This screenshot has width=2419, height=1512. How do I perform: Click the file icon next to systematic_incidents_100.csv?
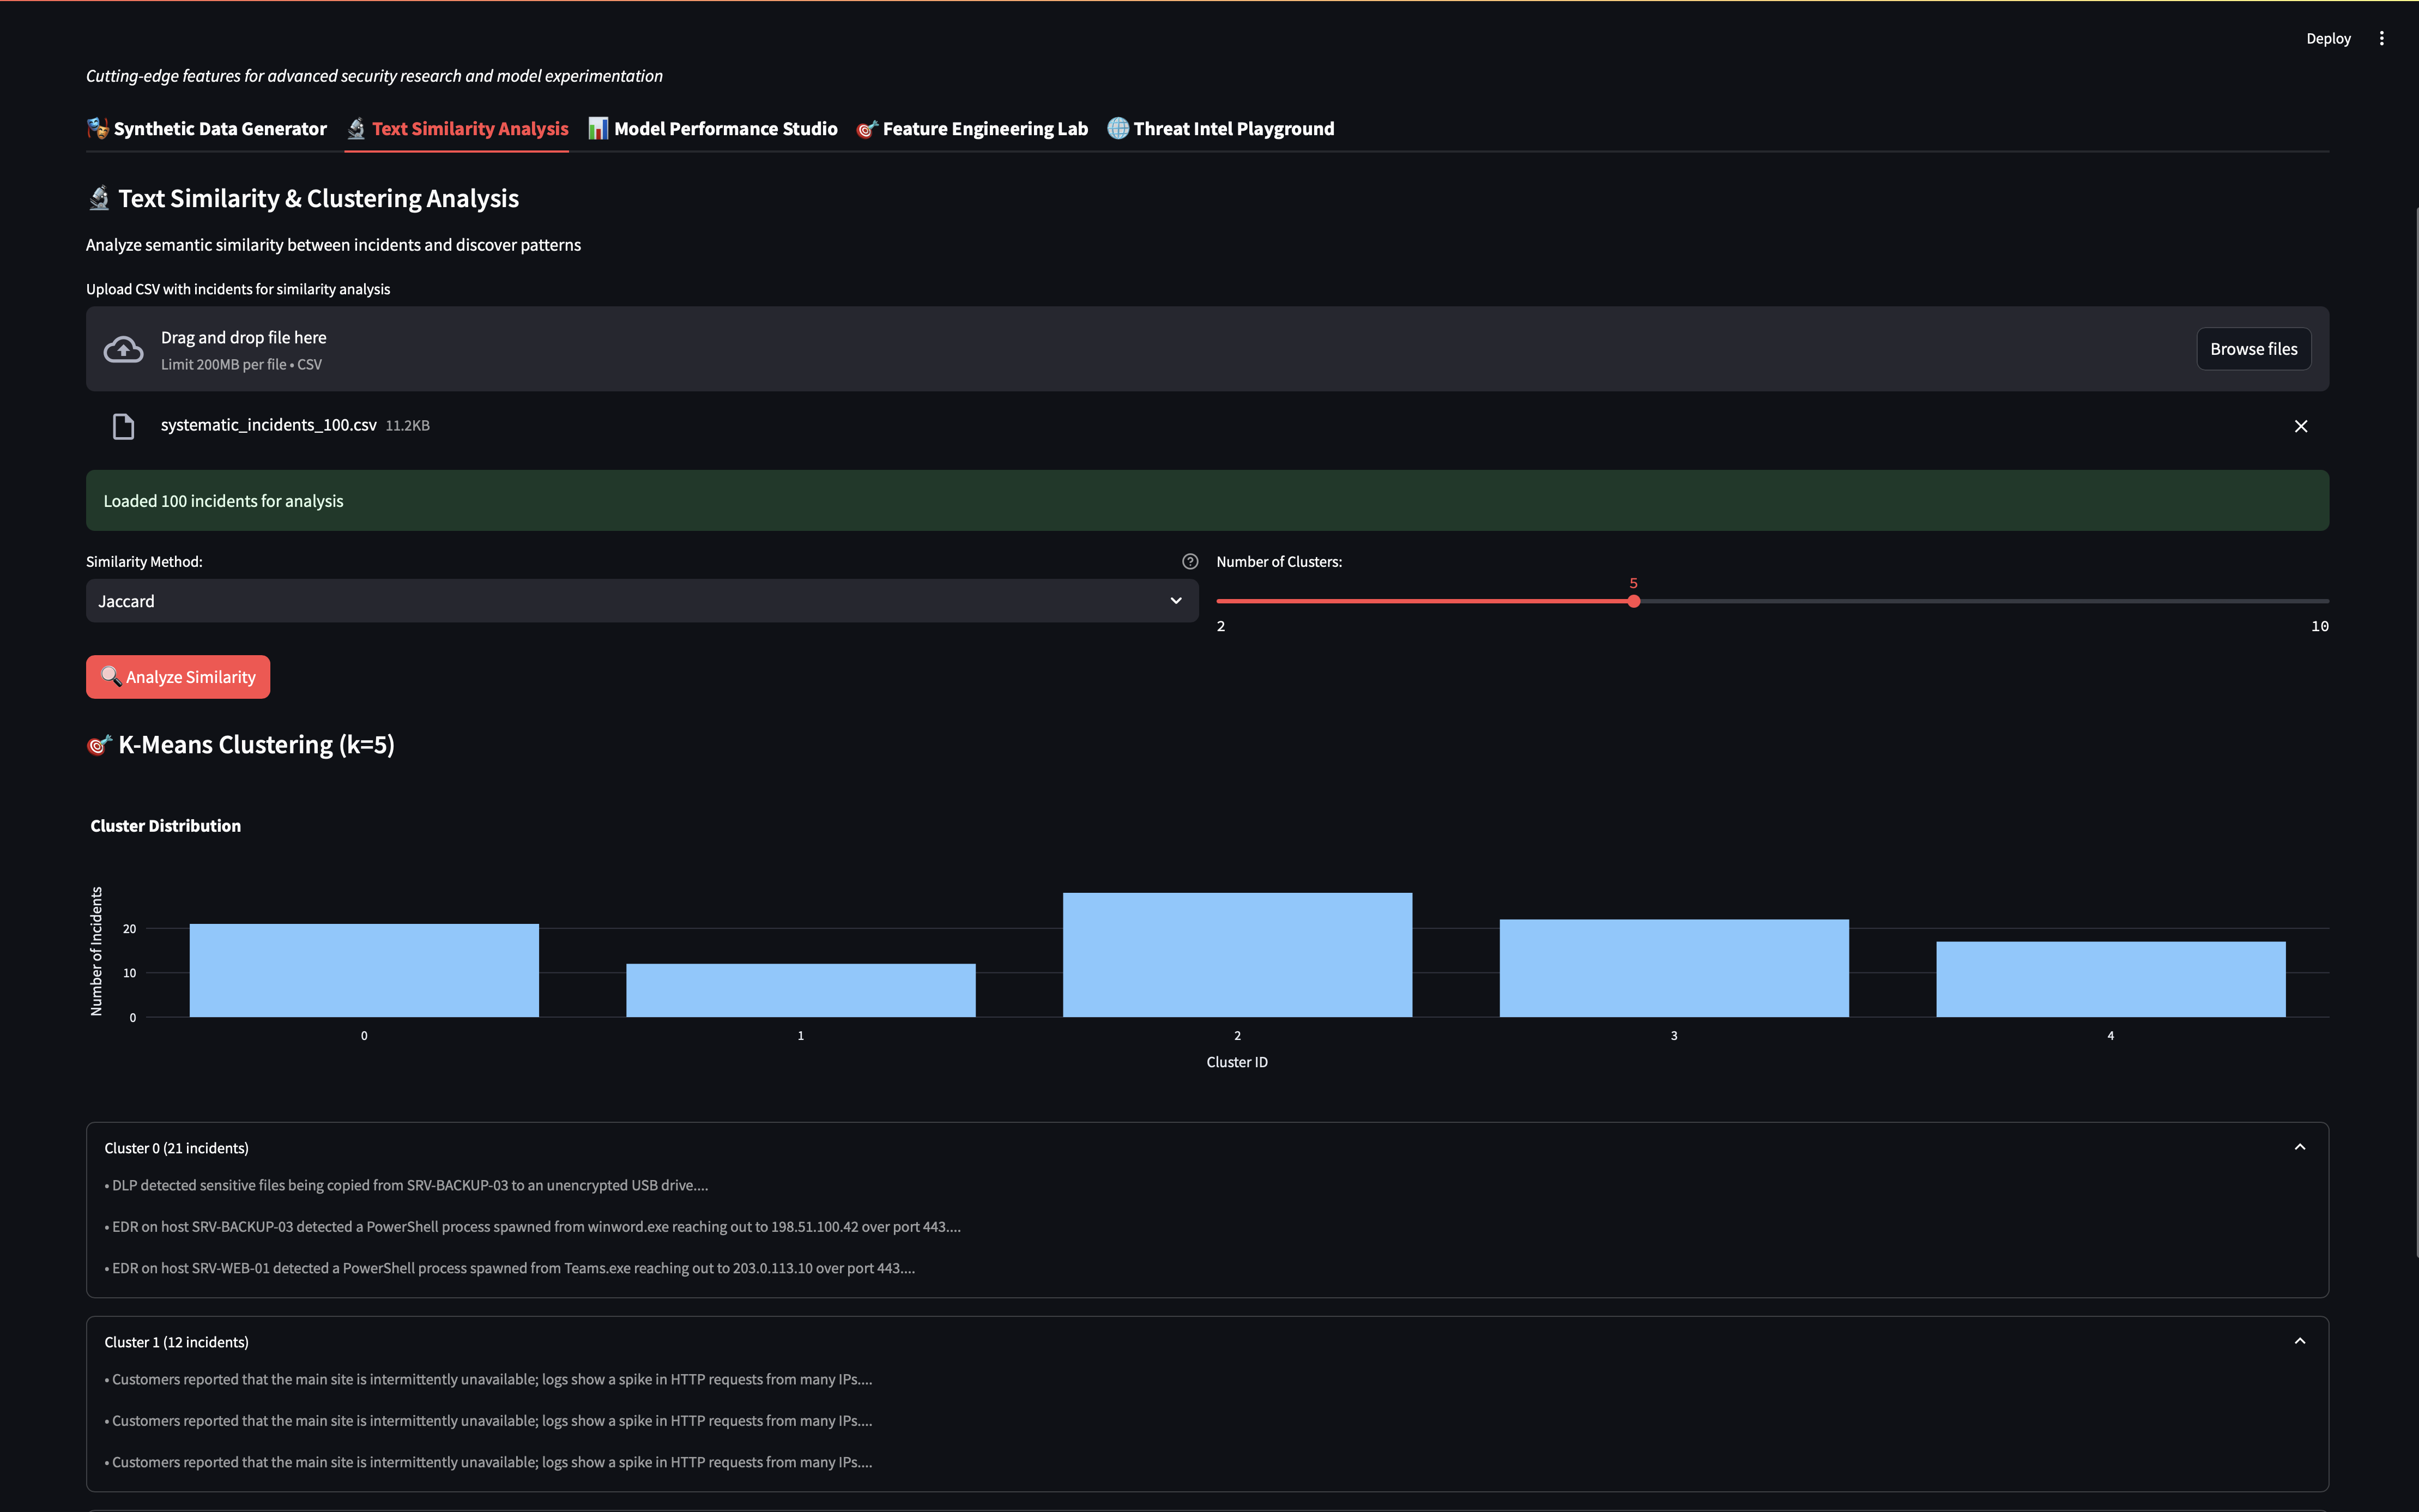(123, 425)
